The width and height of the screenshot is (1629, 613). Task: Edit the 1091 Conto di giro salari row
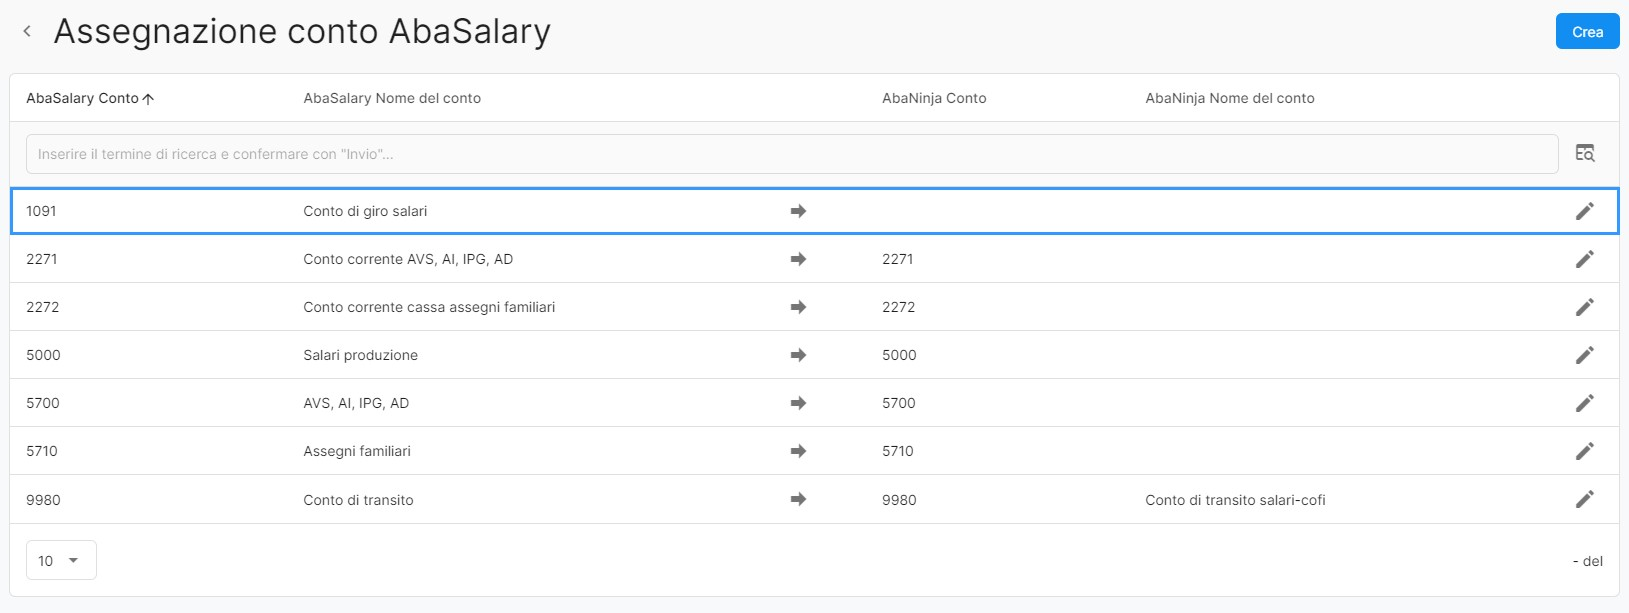[x=1585, y=211]
